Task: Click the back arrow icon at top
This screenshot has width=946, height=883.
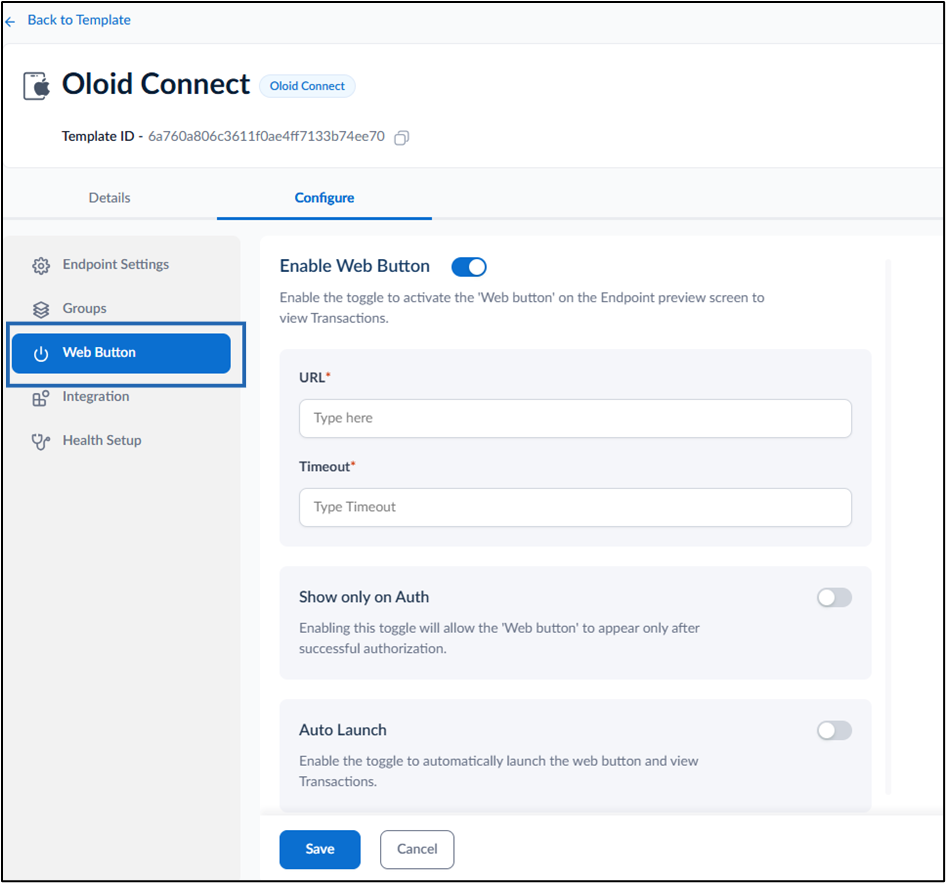Action: [x=10, y=22]
